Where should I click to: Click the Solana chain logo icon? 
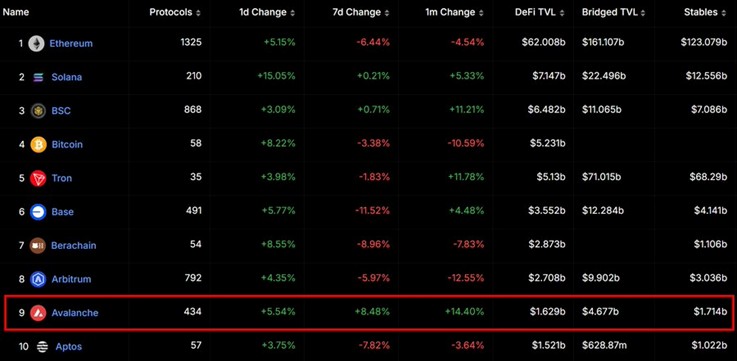pos(38,77)
